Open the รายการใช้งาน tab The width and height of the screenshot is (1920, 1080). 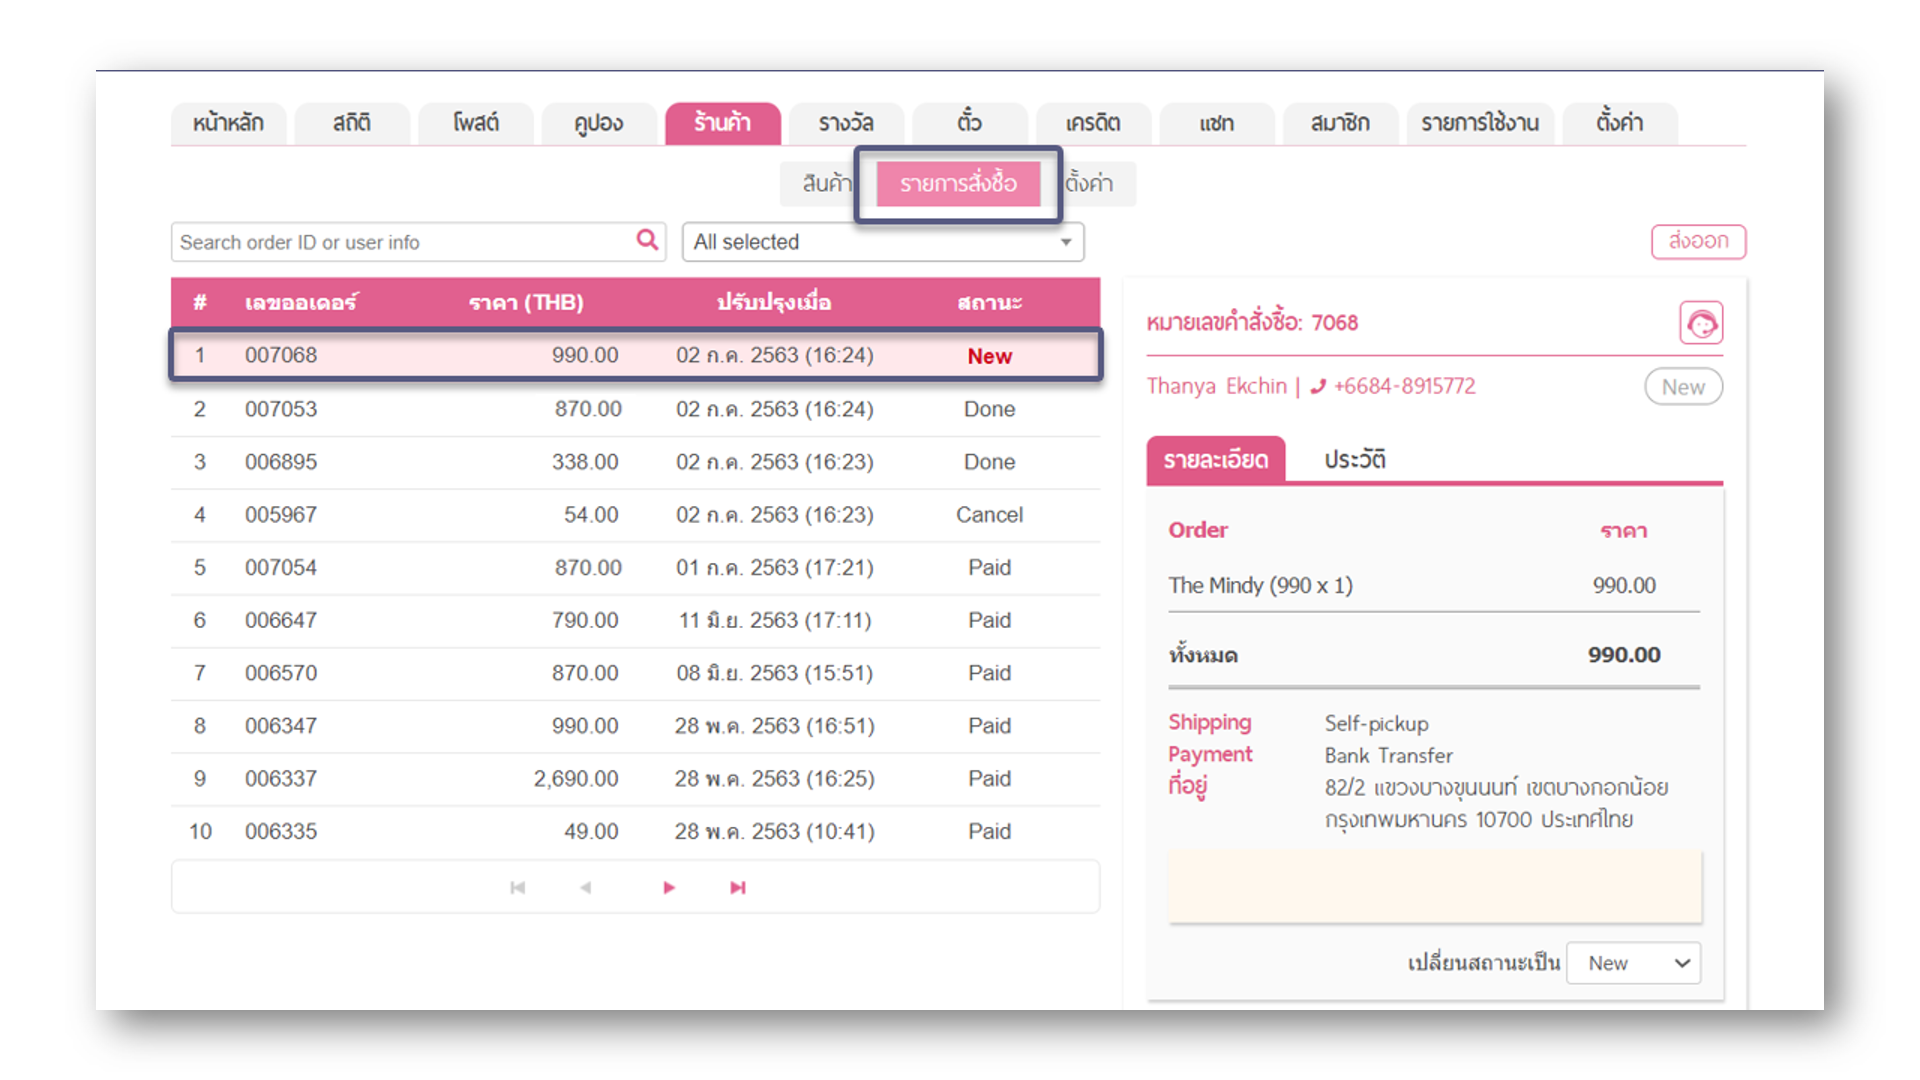[1480, 123]
